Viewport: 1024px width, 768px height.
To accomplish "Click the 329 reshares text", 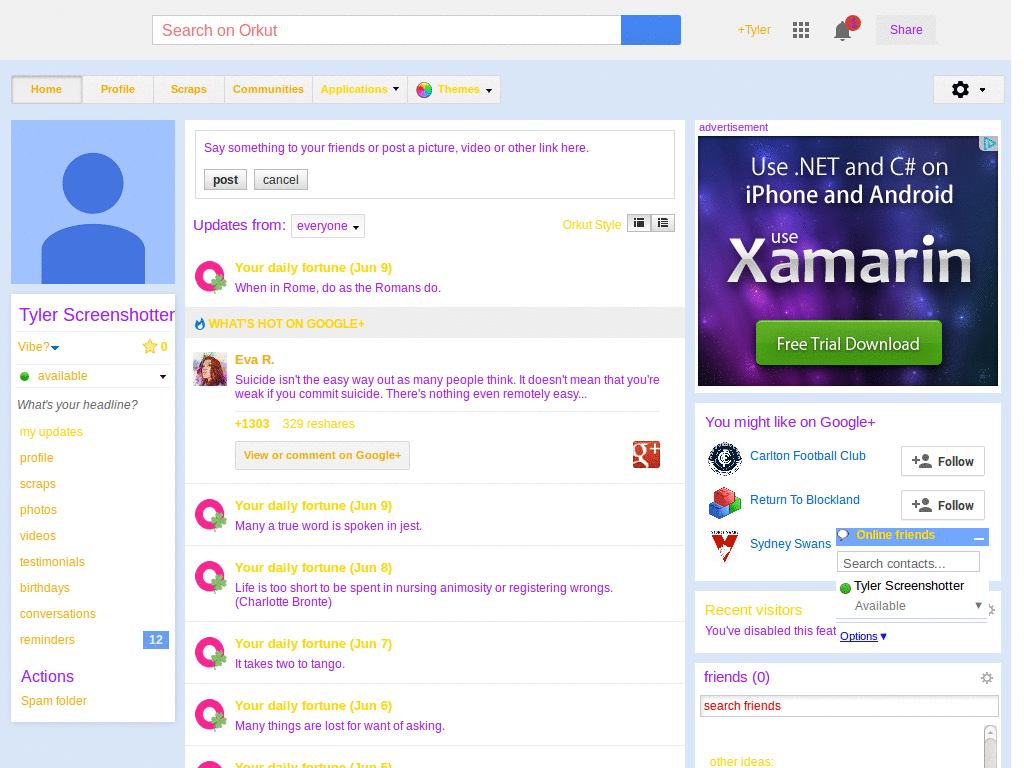I will (319, 424).
